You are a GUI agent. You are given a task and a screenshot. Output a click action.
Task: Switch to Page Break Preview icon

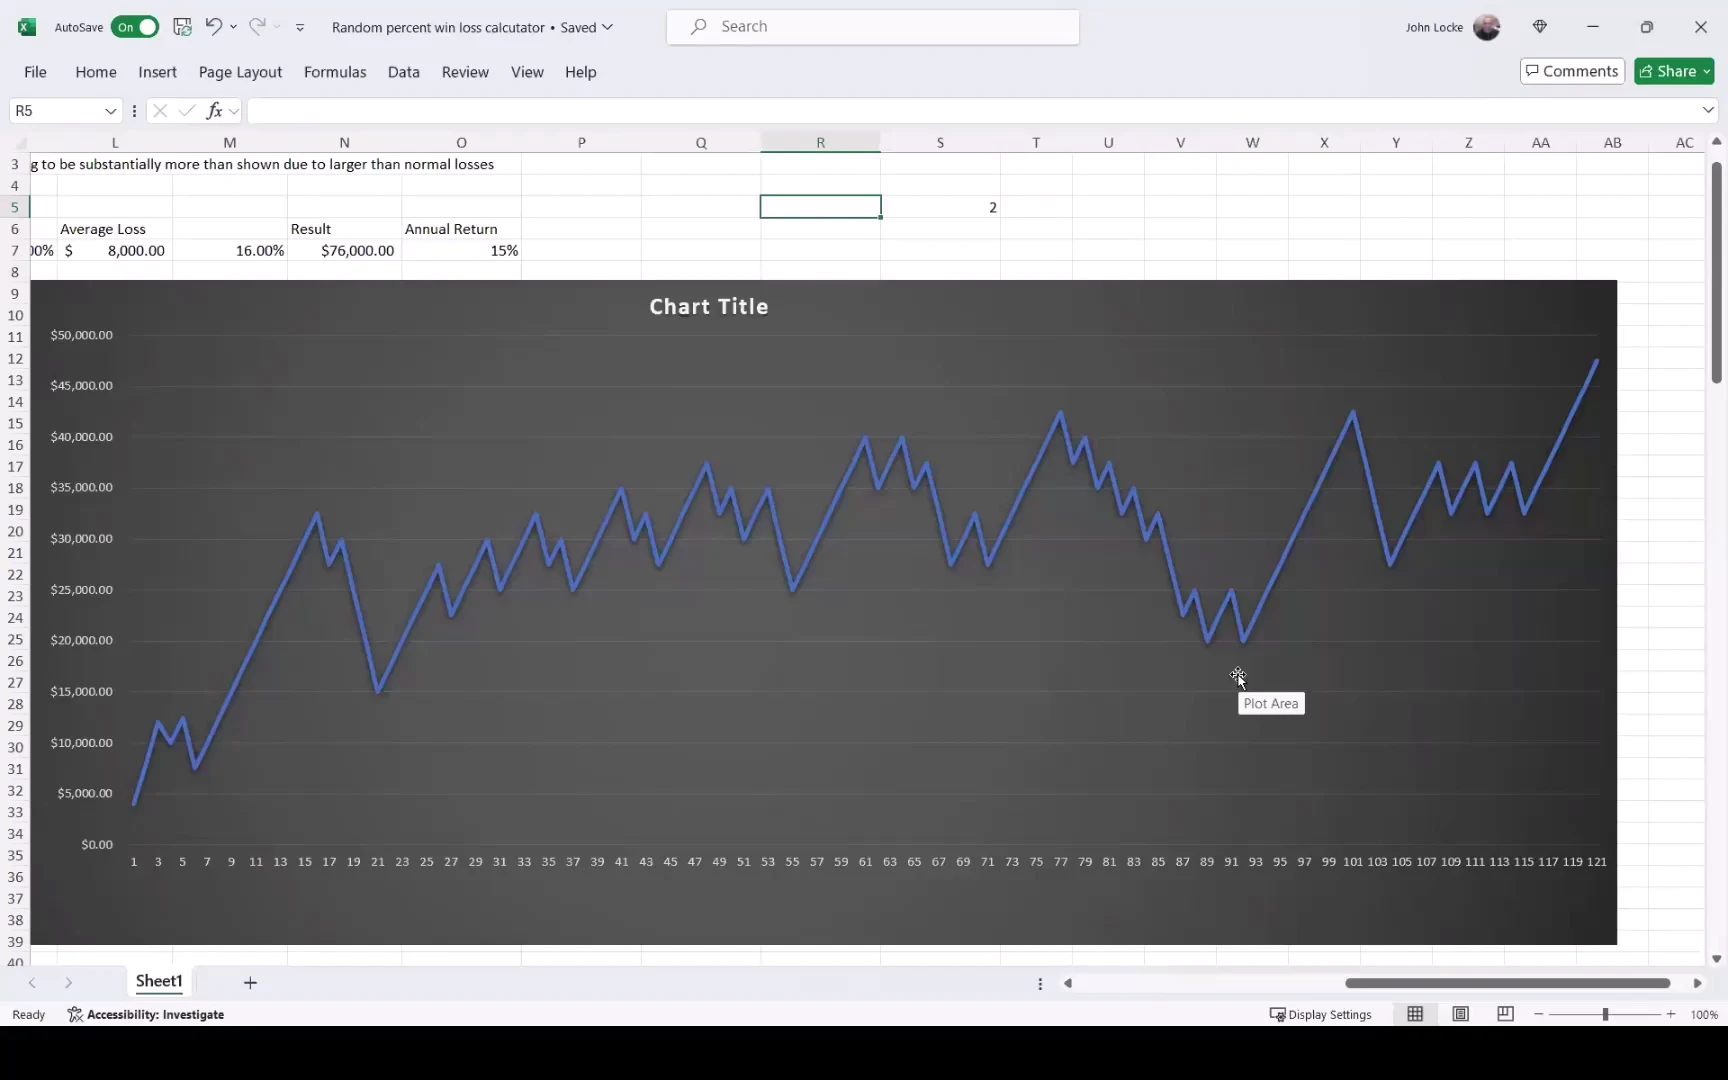click(x=1505, y=1014)
